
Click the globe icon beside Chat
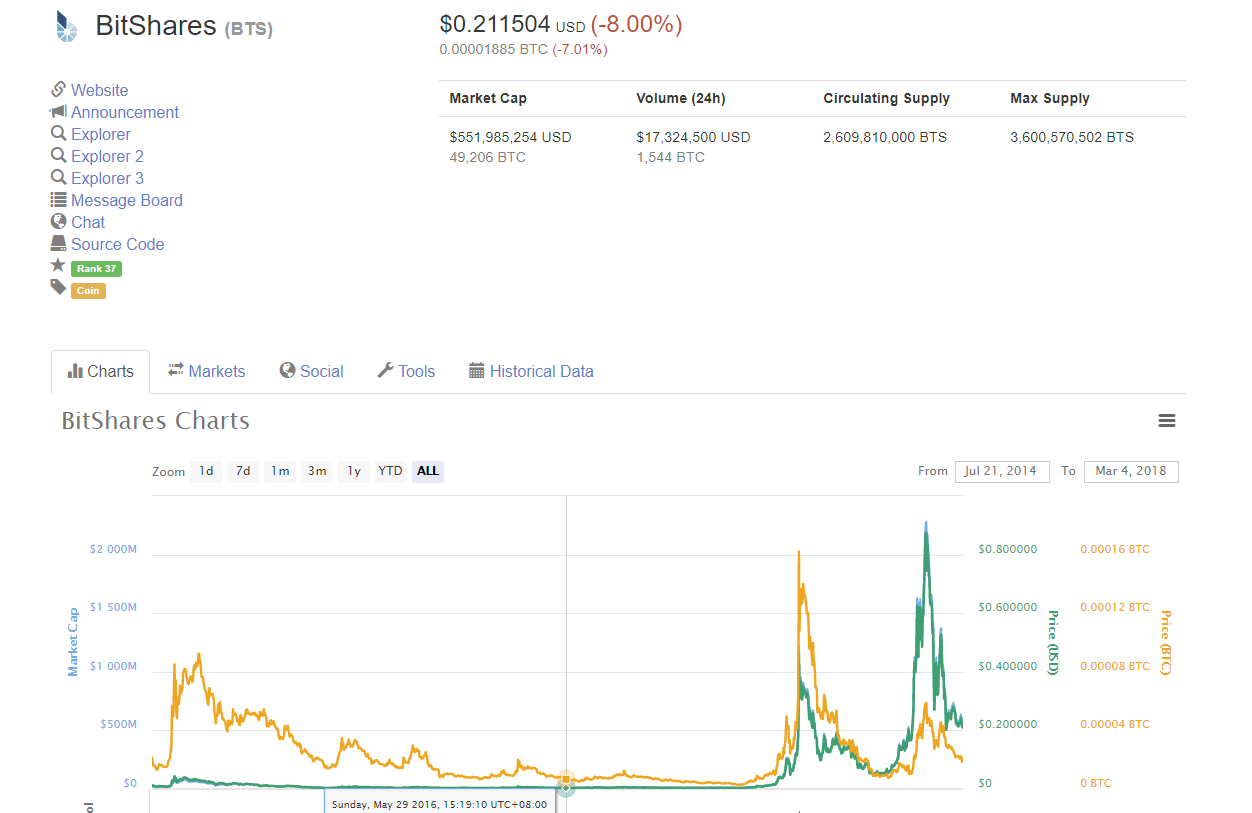[x=58, y=221]
